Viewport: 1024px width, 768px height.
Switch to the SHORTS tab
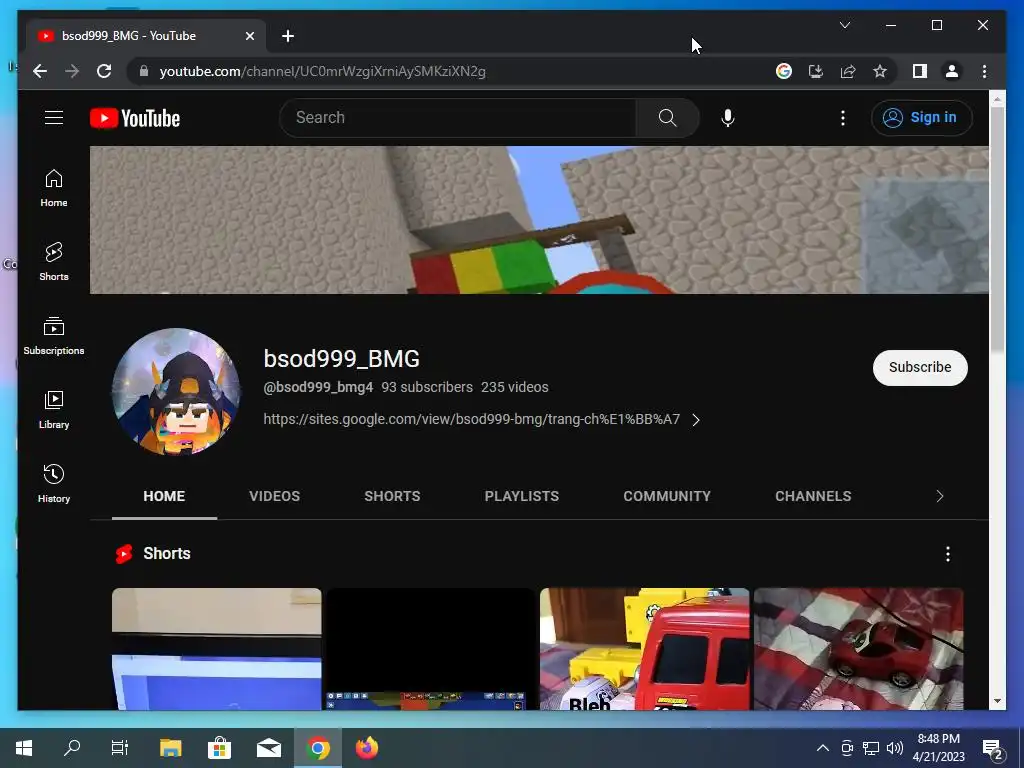[x=392, y=496]
